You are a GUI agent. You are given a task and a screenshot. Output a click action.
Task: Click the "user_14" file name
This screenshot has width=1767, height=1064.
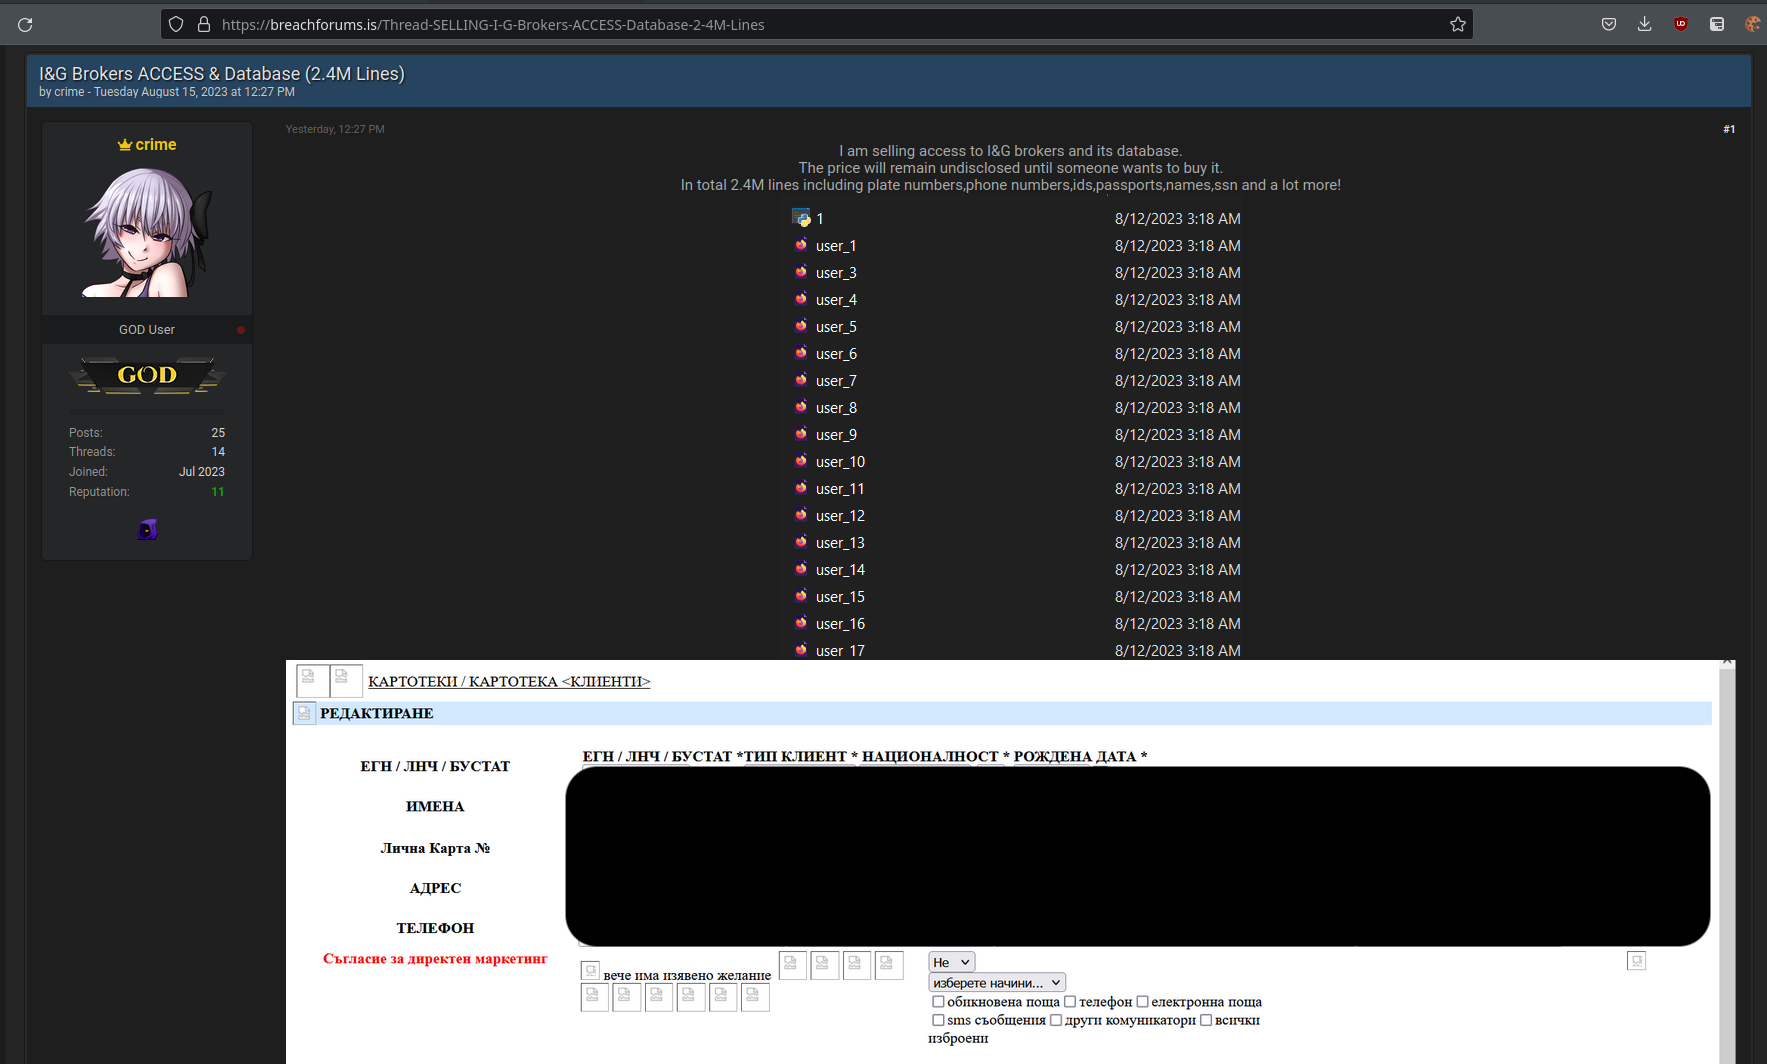pyautogui.click(x=840, y=569)
